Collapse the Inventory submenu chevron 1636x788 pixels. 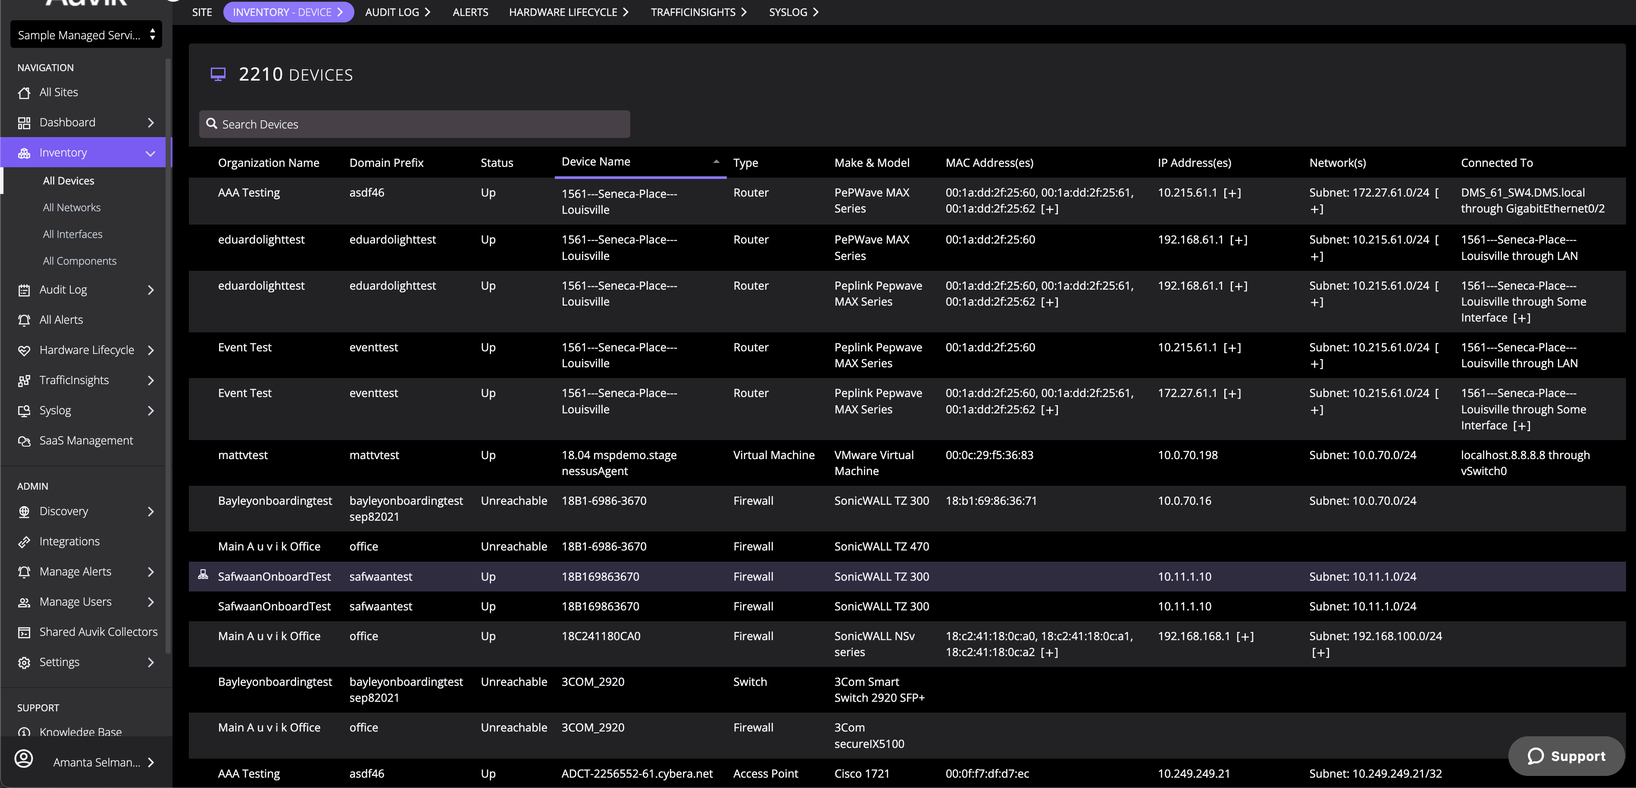151,153
